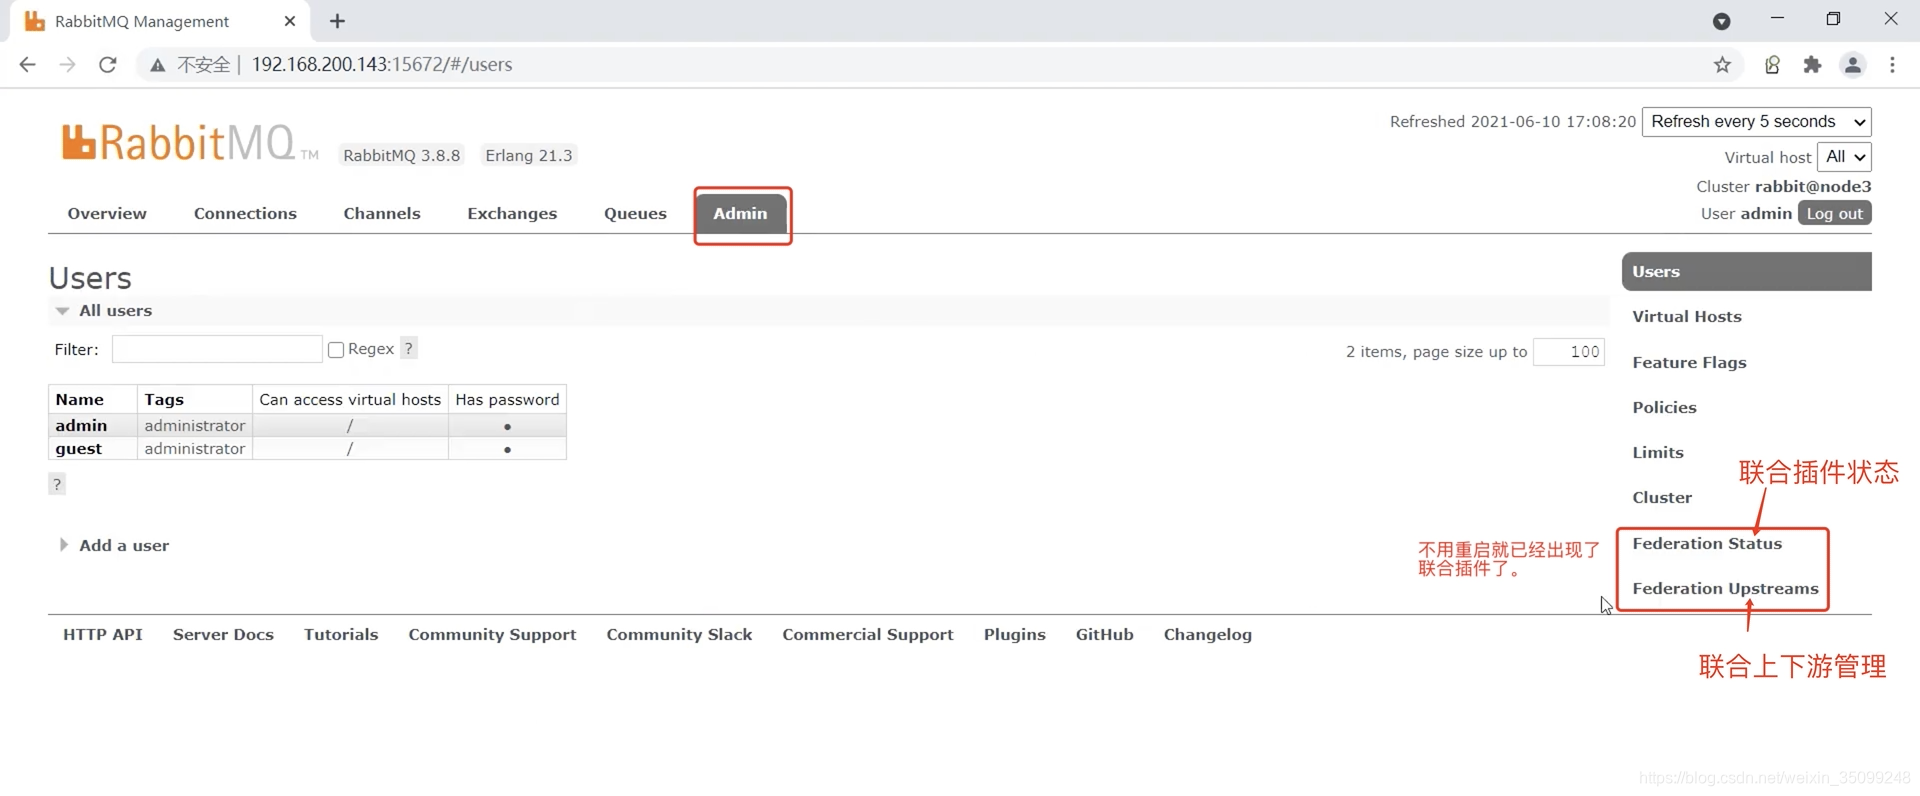
Task: Switch to the Exchanges tab
Action: 512,213
